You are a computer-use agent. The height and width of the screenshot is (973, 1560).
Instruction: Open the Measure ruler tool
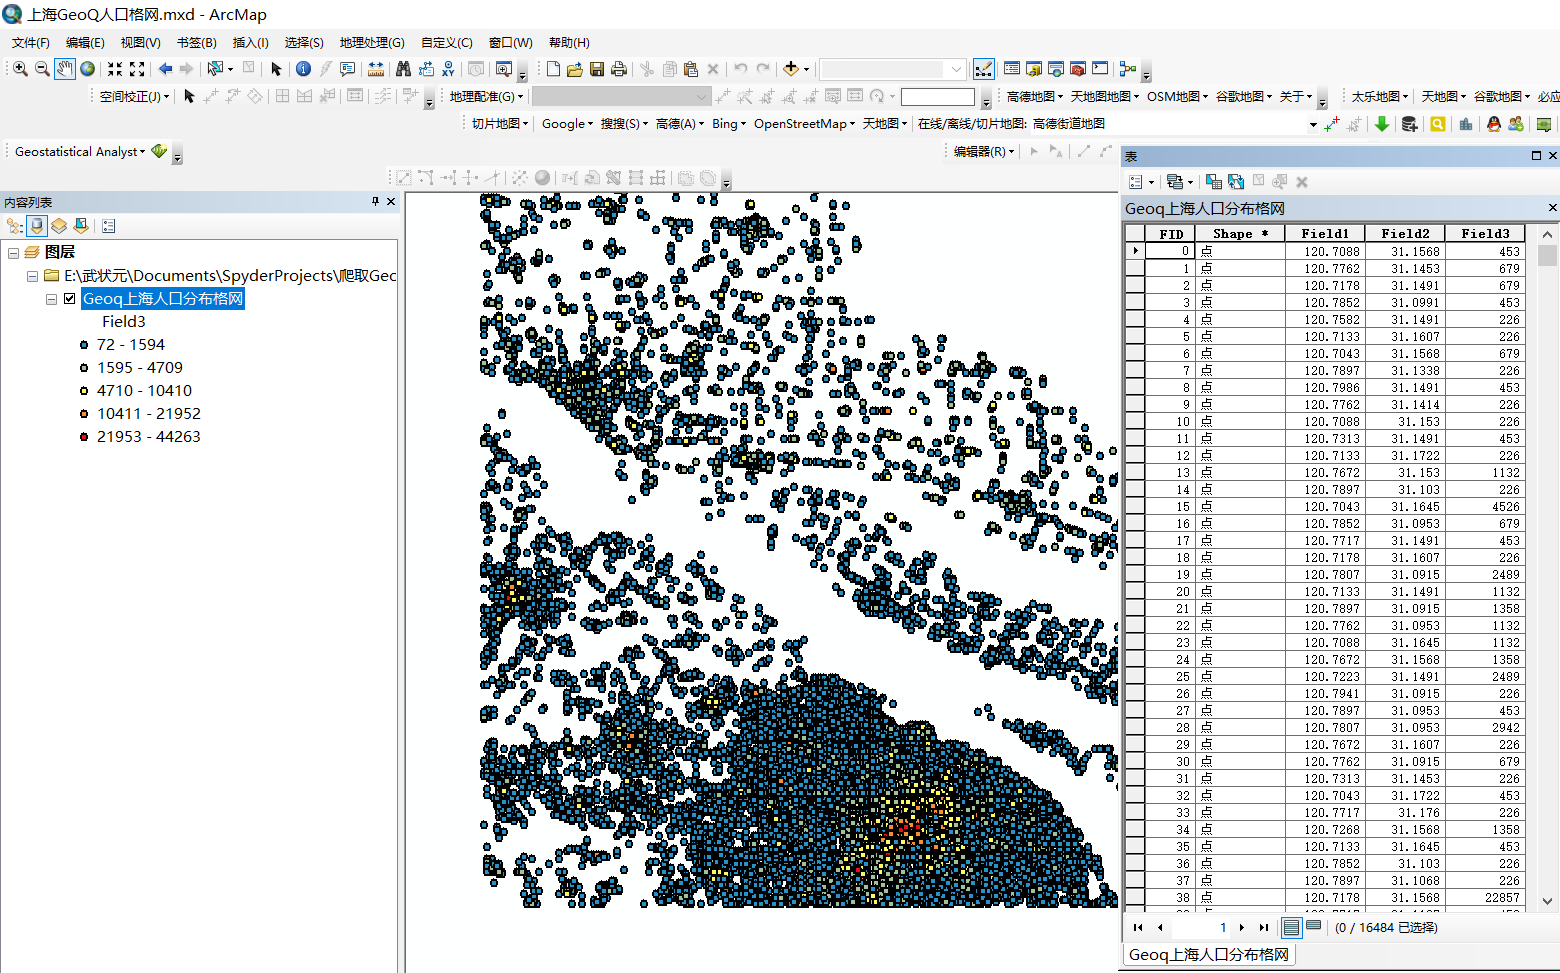[375, 69]
